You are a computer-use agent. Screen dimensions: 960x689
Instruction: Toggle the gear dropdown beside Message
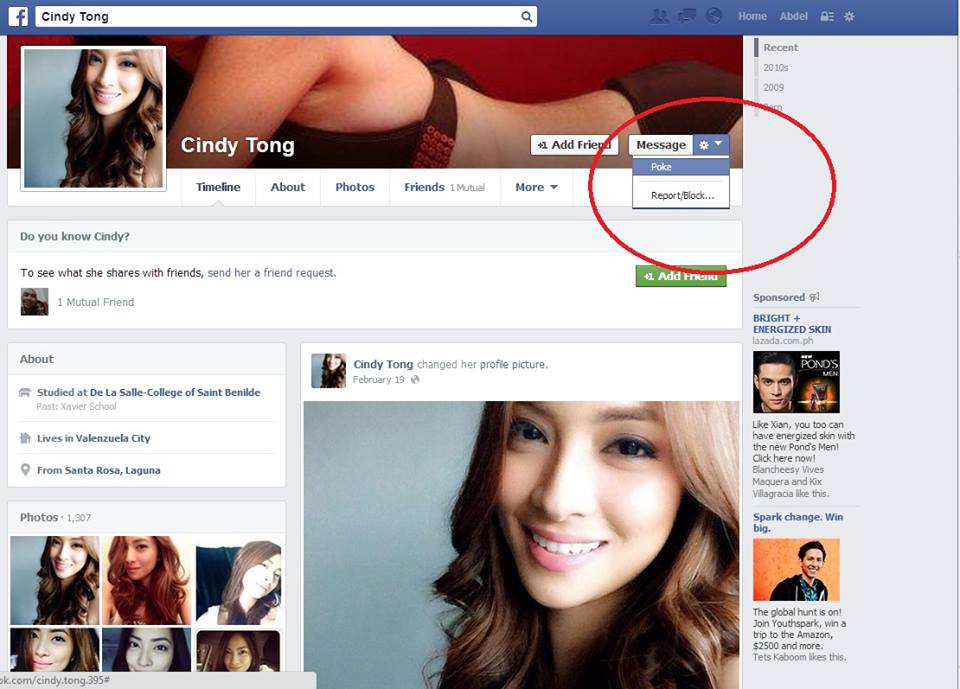click(x=711, y=145)
